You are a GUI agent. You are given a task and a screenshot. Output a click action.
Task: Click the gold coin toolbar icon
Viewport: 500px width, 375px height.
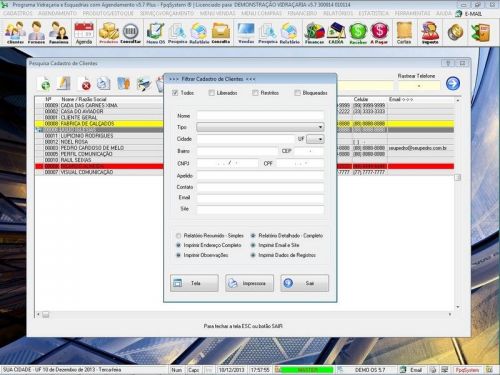(x=455, y=32)
